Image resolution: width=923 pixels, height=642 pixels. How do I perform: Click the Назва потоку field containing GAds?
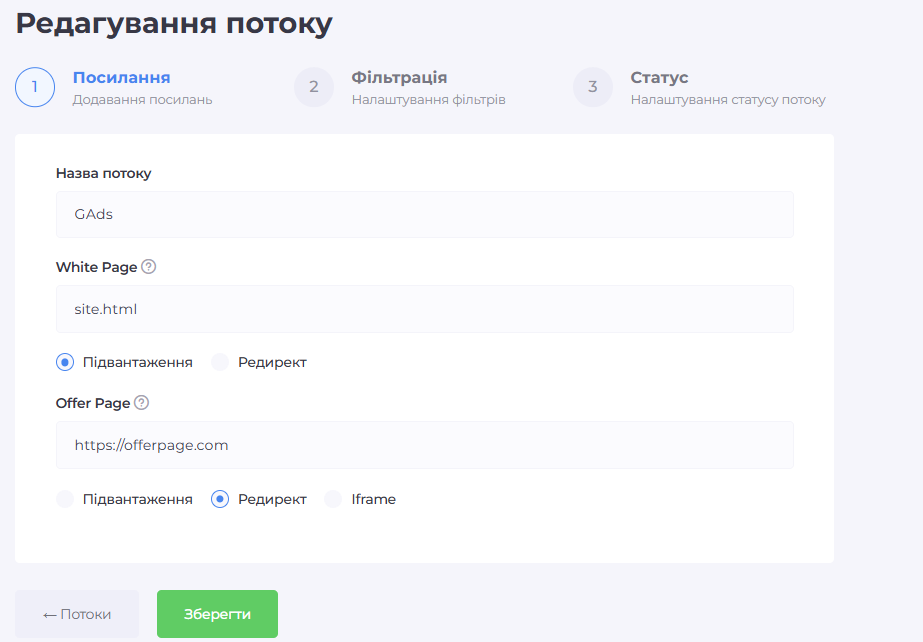coord(424,214)
